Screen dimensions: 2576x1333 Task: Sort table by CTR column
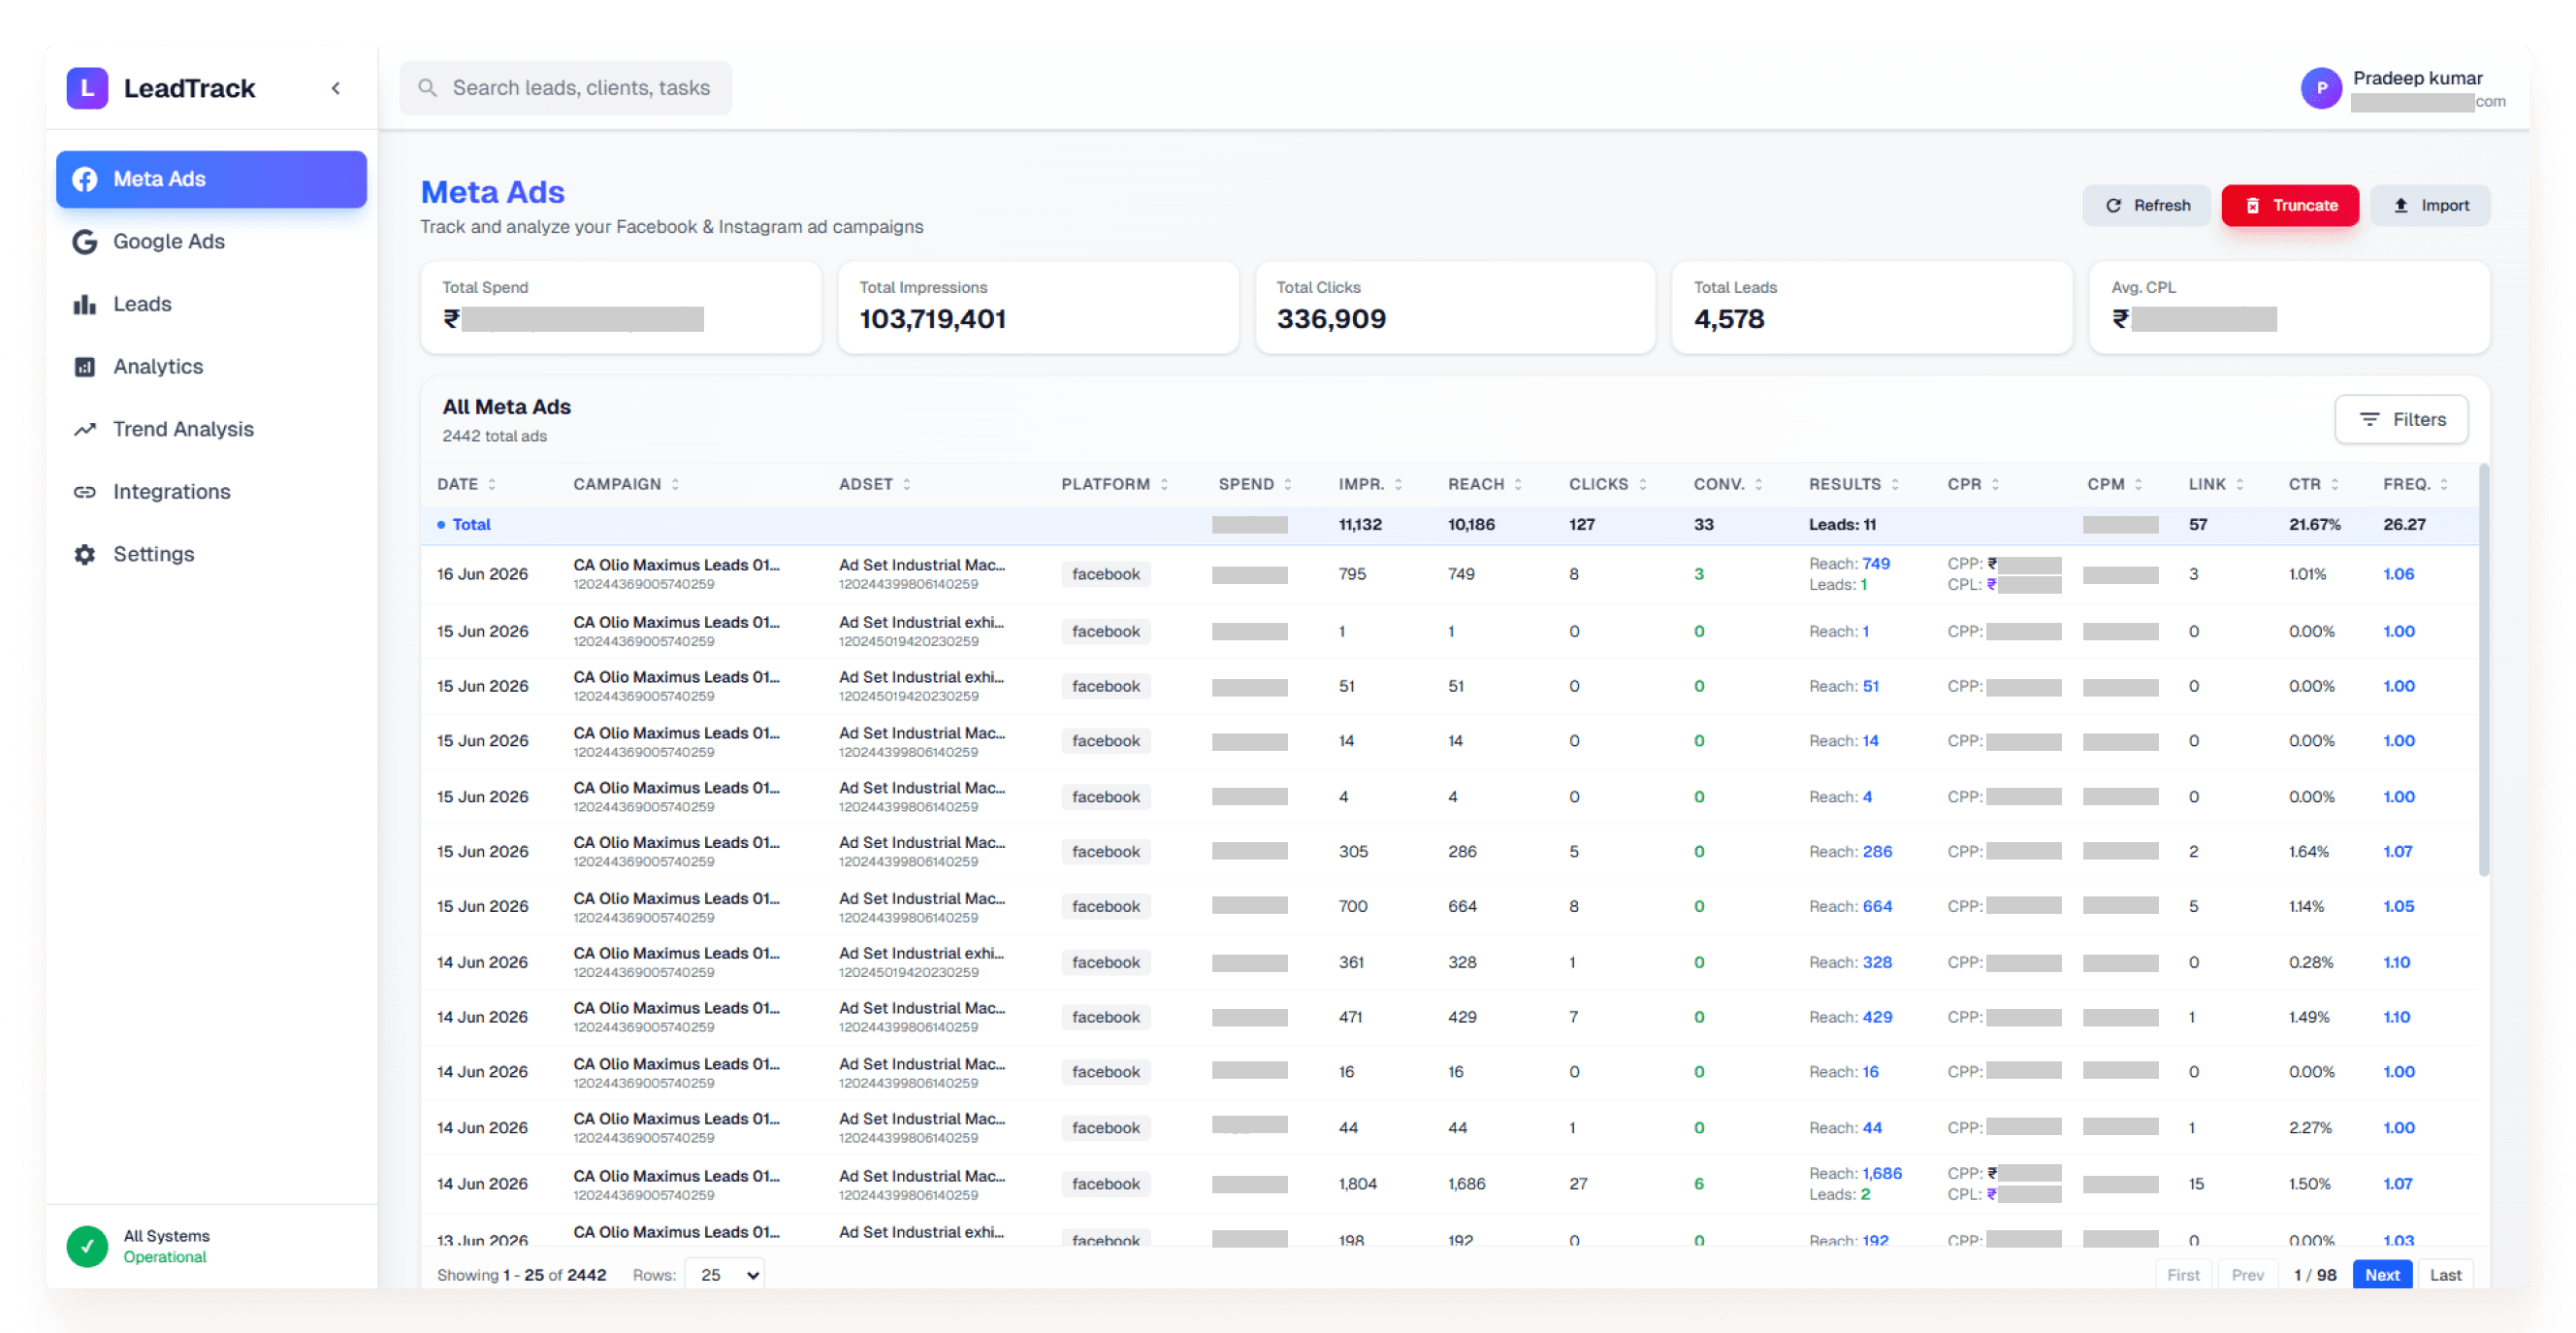coord(2313,484)
